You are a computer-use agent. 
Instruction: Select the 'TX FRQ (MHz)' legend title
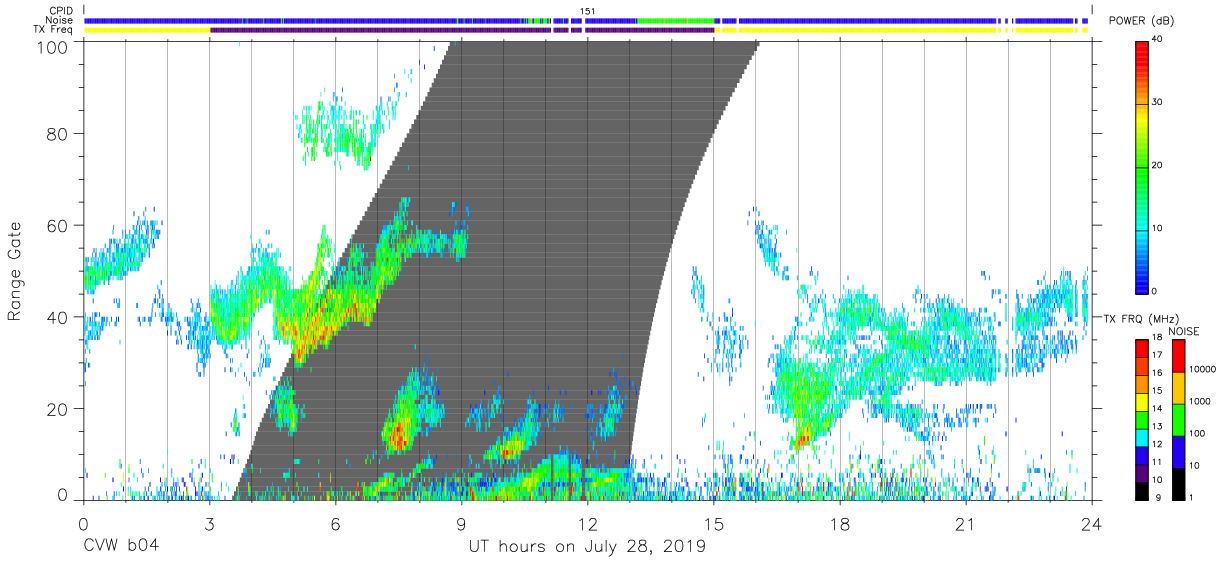(1144, 318)
